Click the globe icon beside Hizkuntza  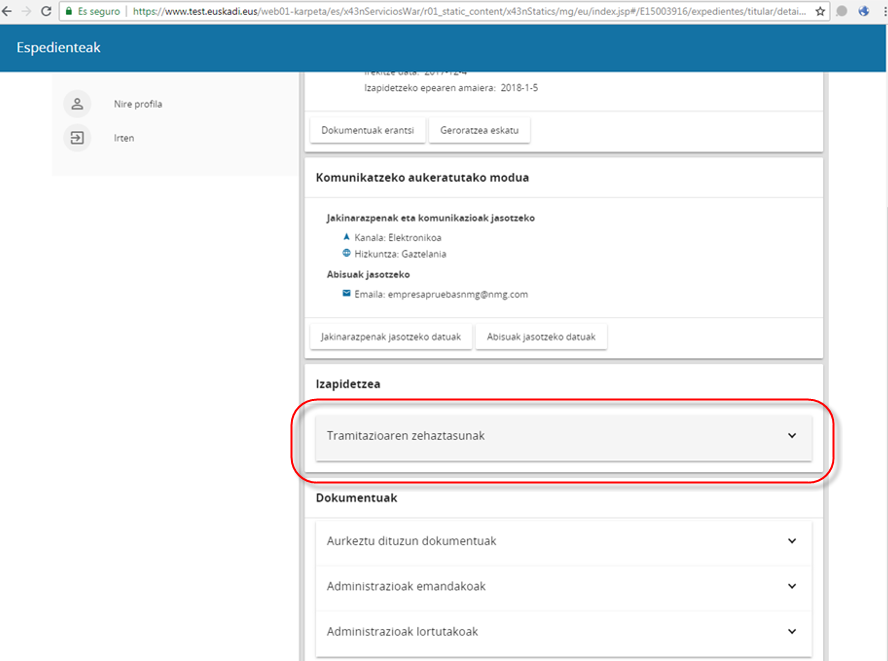point(346,253)
